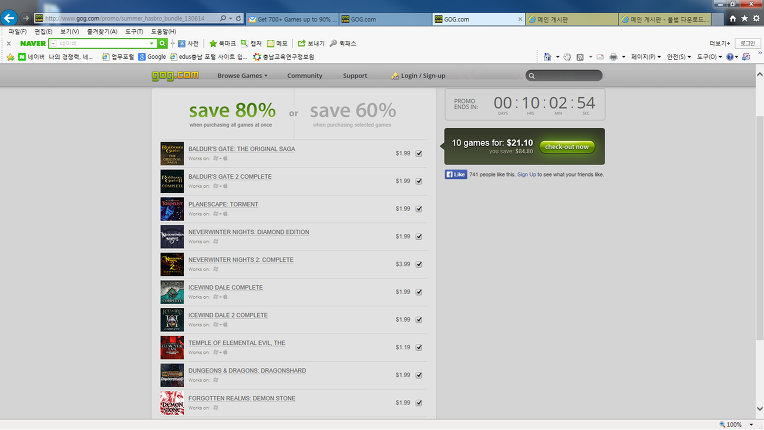
Task: Go back with the browser Back arrow
Action: pos(9,18)
